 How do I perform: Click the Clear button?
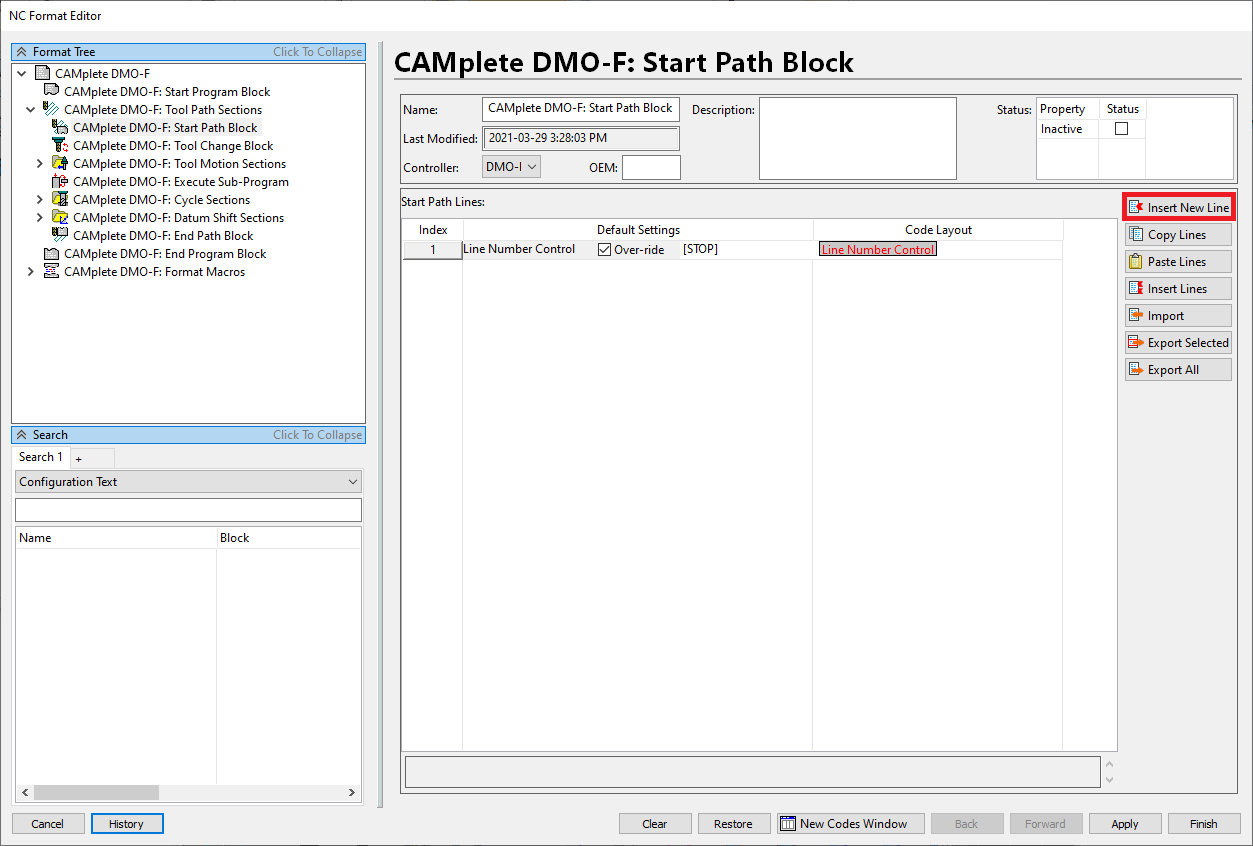click(655, 824)
